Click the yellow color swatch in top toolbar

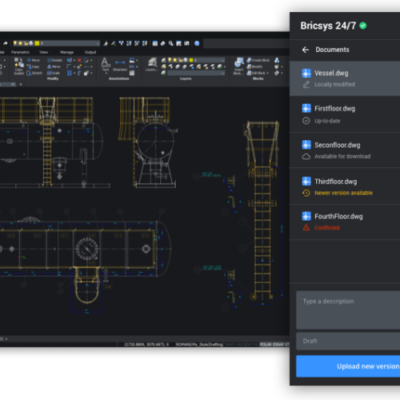[37, 43]
